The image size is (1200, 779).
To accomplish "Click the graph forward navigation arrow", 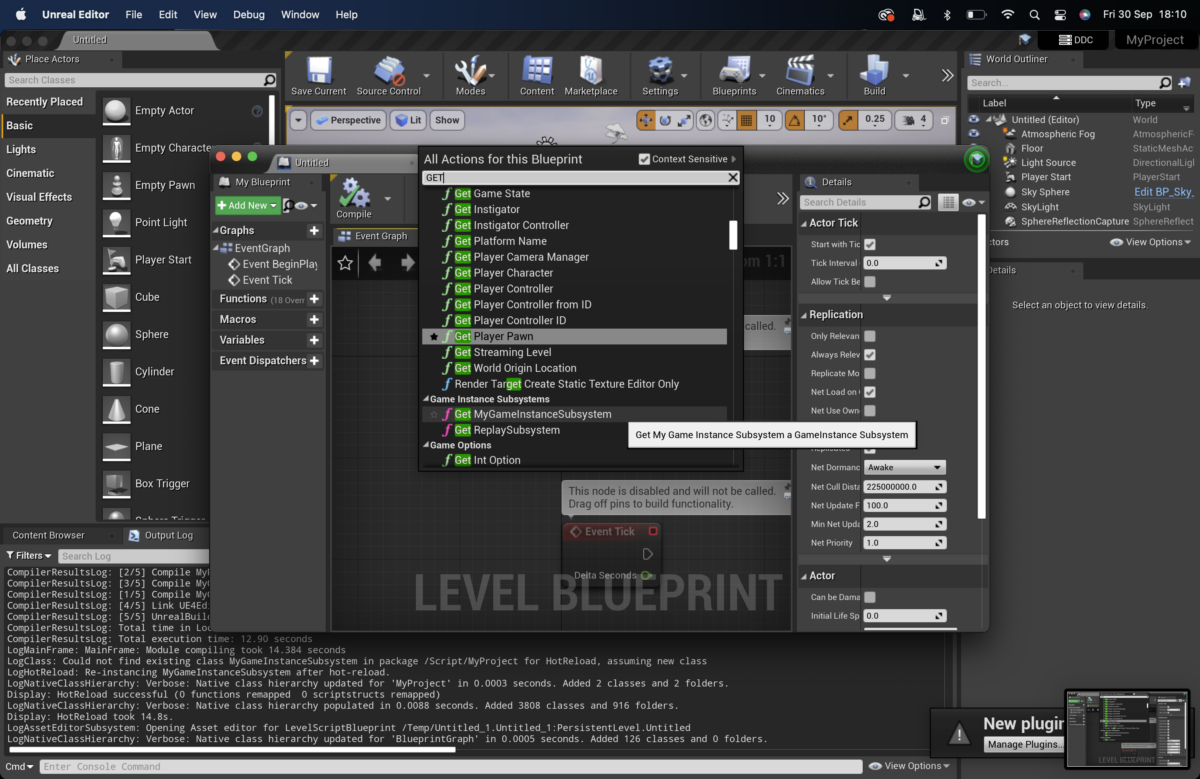I will pyautogui.click(x=407, y=263).
